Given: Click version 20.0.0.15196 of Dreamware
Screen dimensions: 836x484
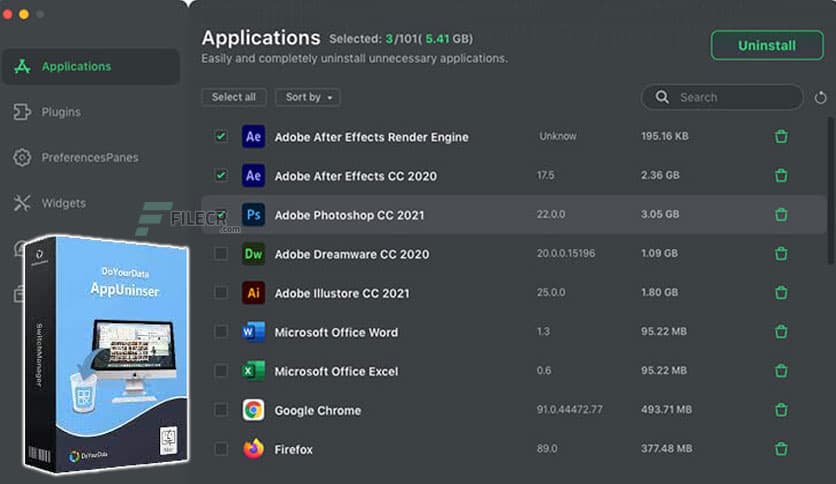Looking at the screenshot, I should point(566,253).
